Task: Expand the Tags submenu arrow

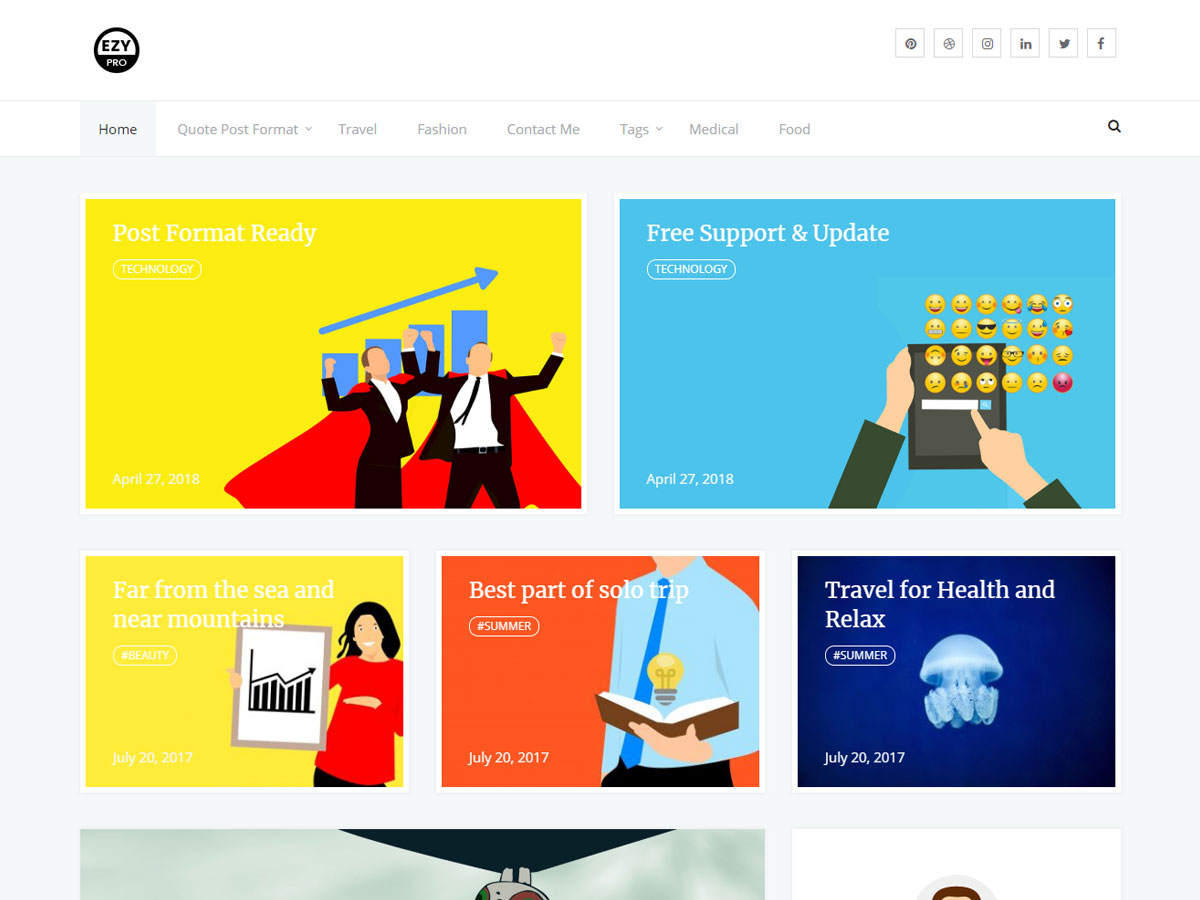Action: coord(659,129)
